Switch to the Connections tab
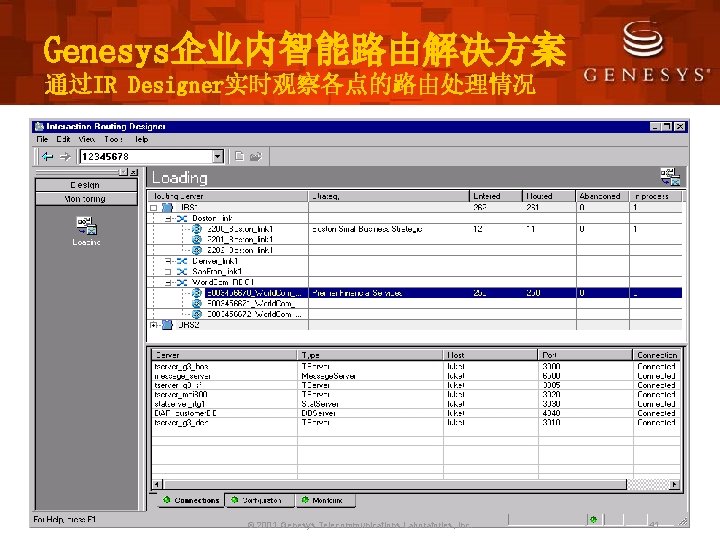The image size is (720, 540). [x=191, y=500]
